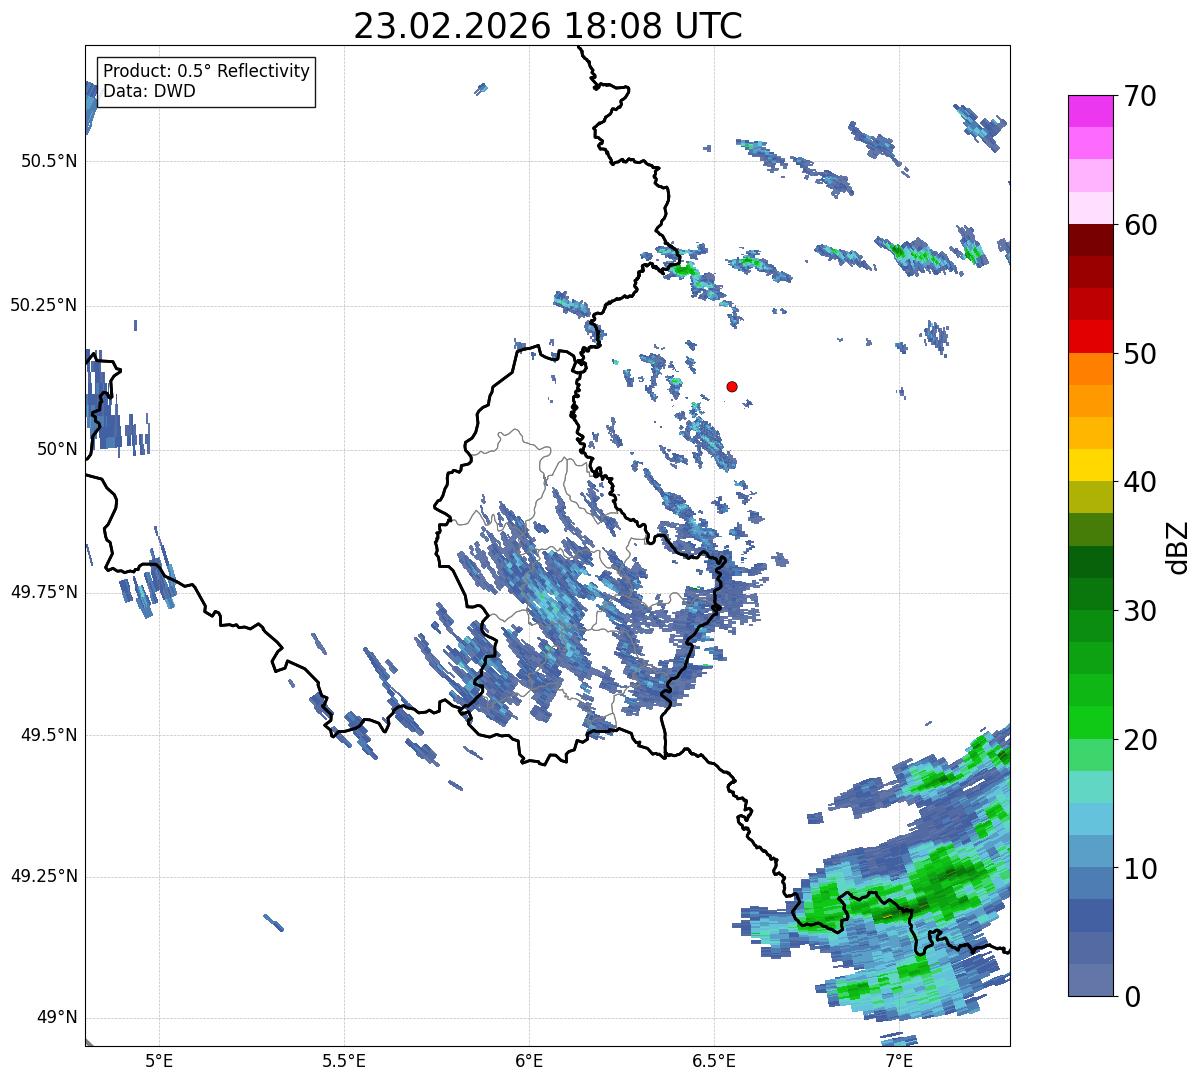Click the red station marker dot
The width and height of the screenshot is (1202, 1081).
[732, 386]
